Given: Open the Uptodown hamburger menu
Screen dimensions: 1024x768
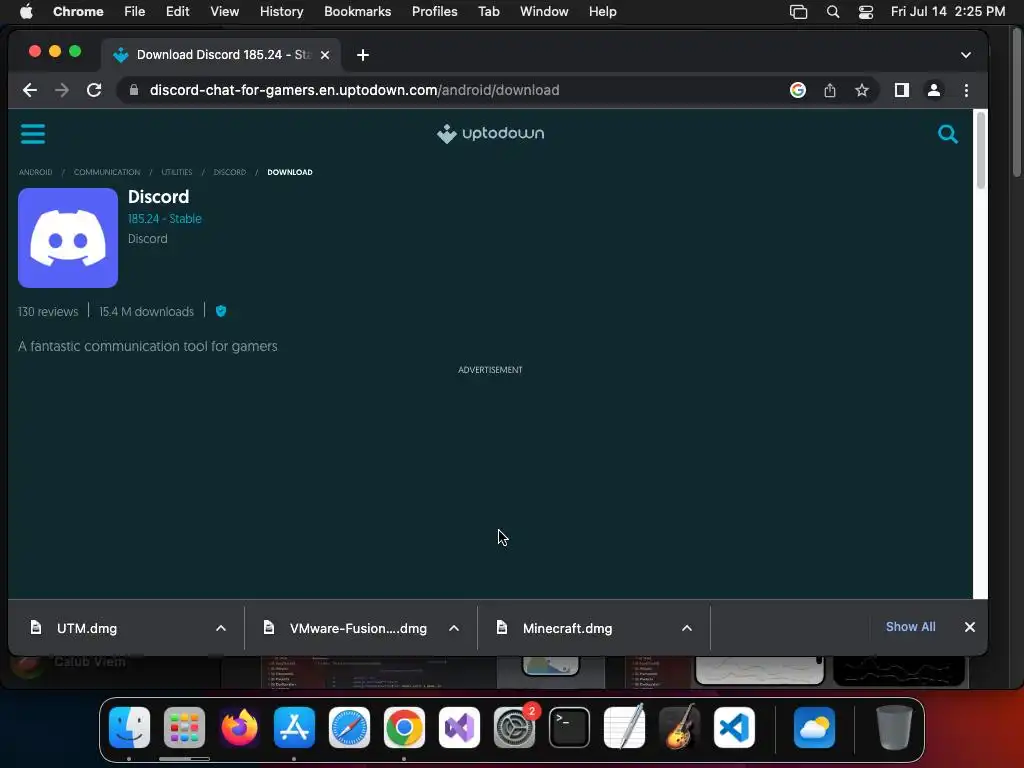Looking at the screenshot, I should coord(33,134).
